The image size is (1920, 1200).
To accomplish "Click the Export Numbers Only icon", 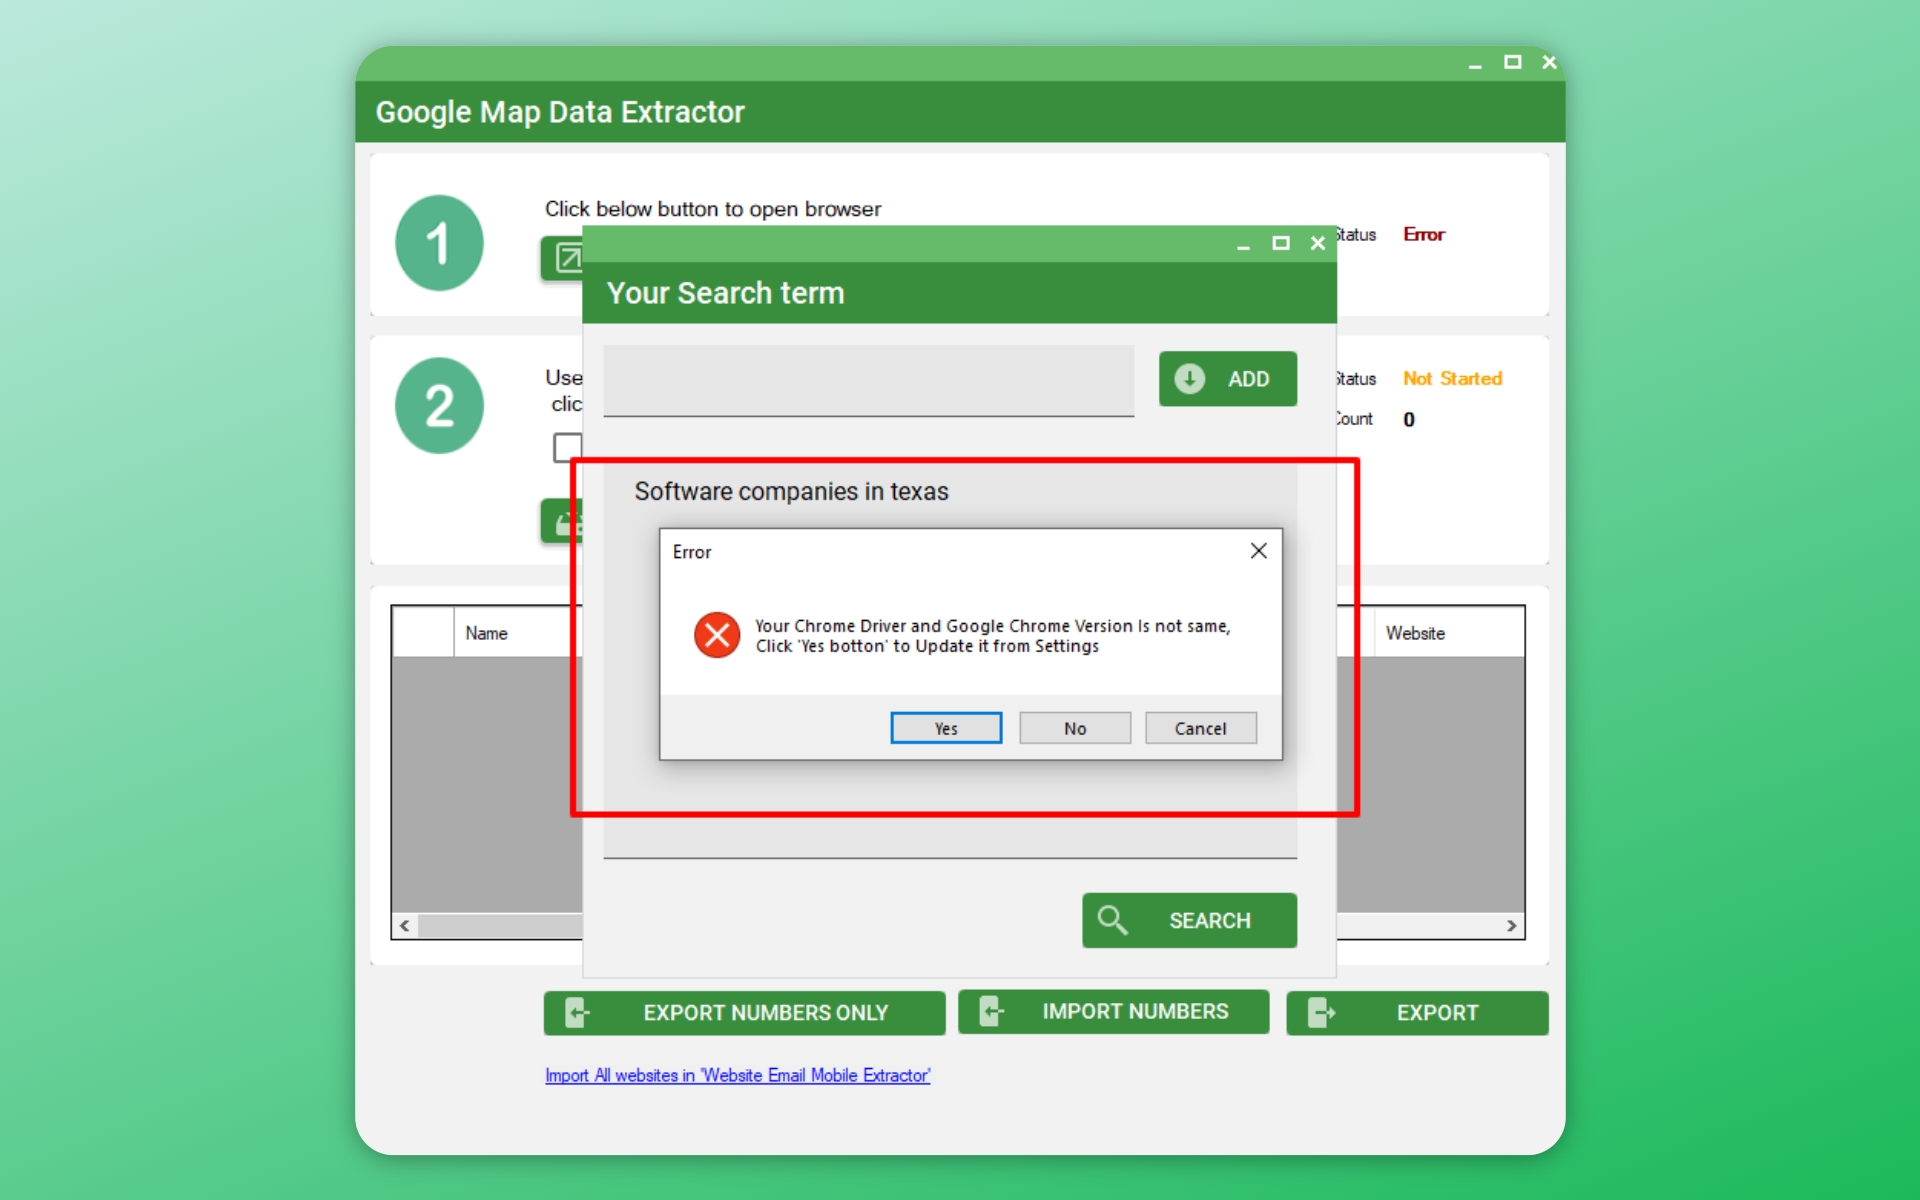I will [x=577, y=1013].
